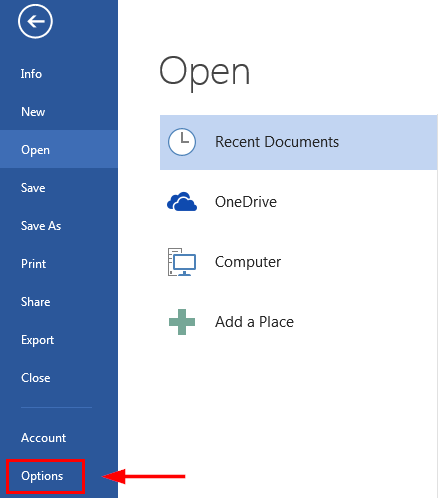Select the Recent Documents text label
Image resolution: width=442 pixels, height=498 pixels.
pos(277,142)
